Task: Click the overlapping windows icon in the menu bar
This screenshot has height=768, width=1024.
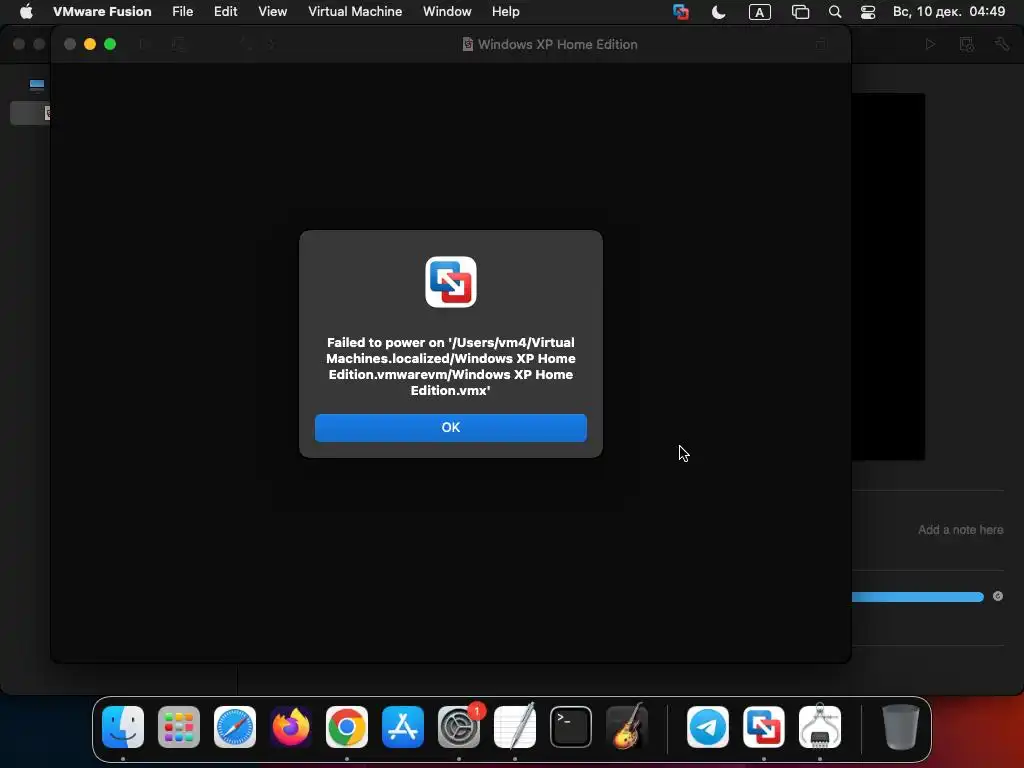Action: [x=800, y=12]
